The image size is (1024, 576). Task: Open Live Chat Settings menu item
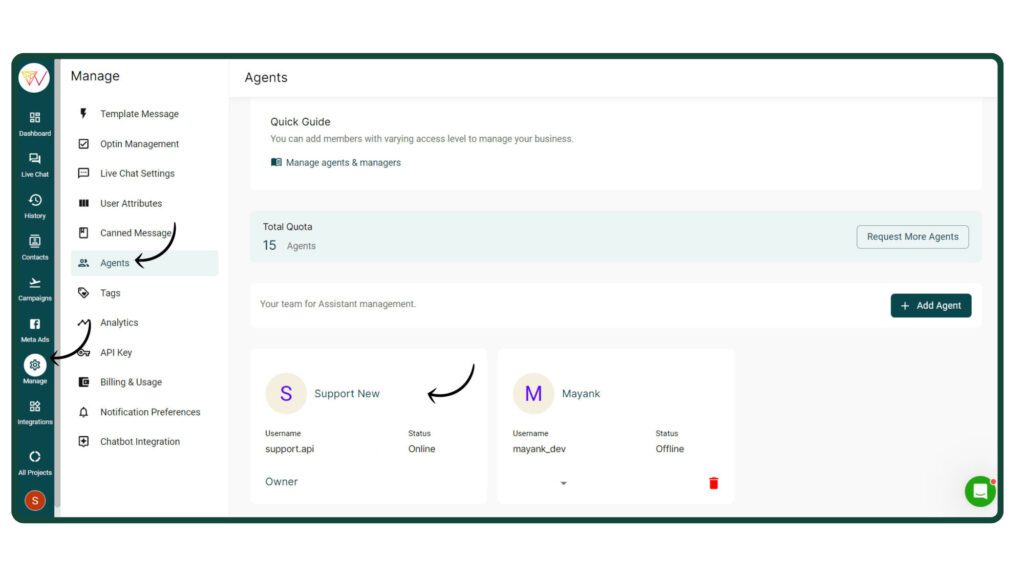pos(137,174)
